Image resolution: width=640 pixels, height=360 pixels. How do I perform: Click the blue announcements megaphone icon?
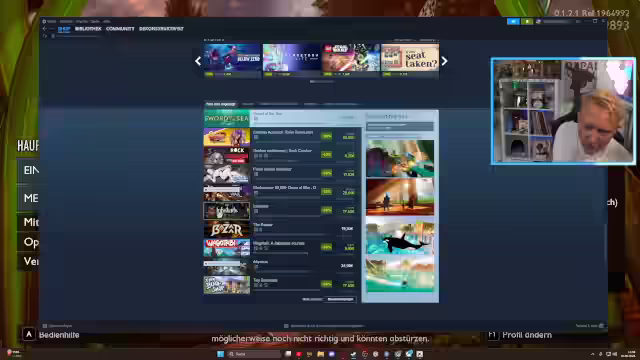513,21
